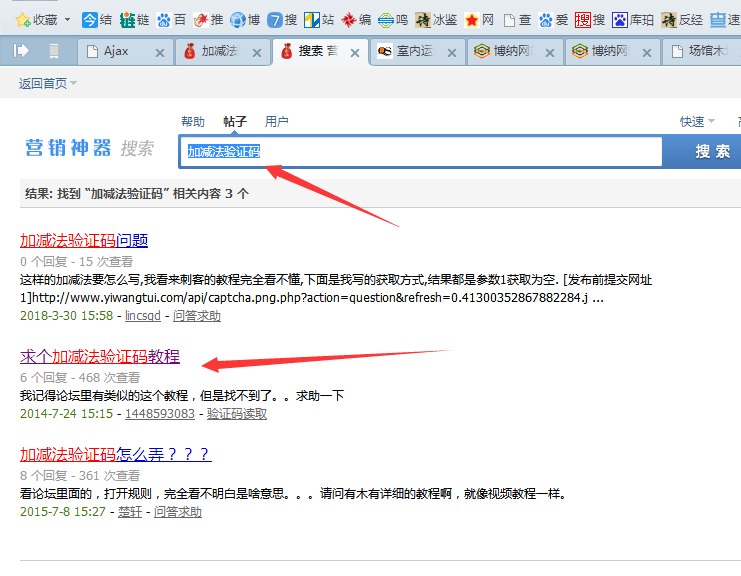Open author link lincsgd
741x576 pixels.
(x=143, y=316)
